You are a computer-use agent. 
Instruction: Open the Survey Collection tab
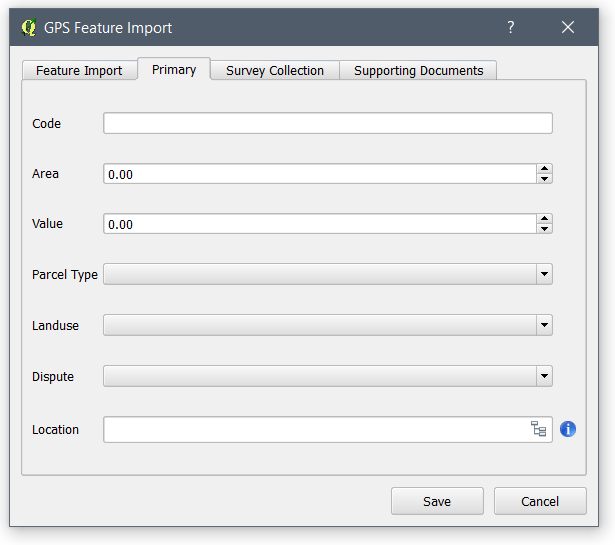pos(275,71)
